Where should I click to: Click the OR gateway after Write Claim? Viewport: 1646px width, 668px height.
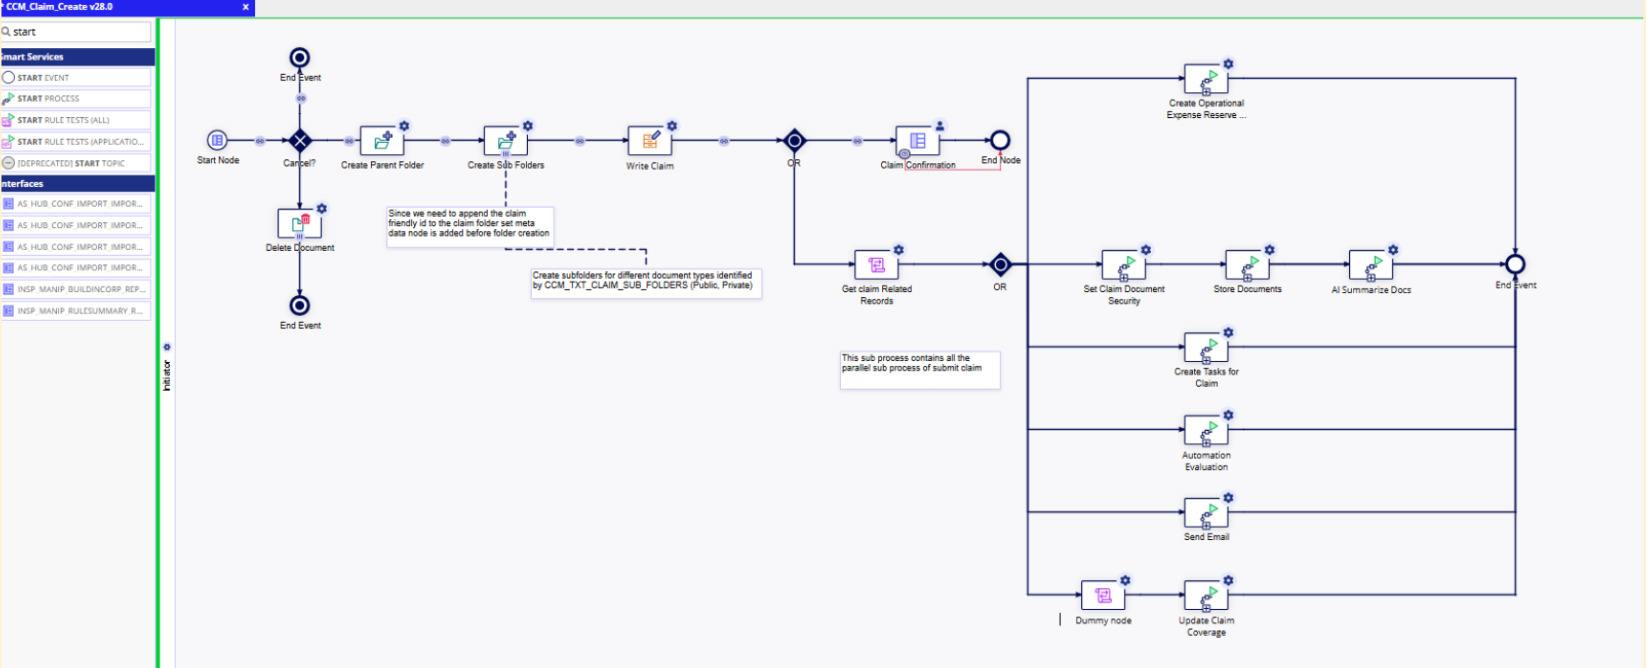click(x=794, y=141)
